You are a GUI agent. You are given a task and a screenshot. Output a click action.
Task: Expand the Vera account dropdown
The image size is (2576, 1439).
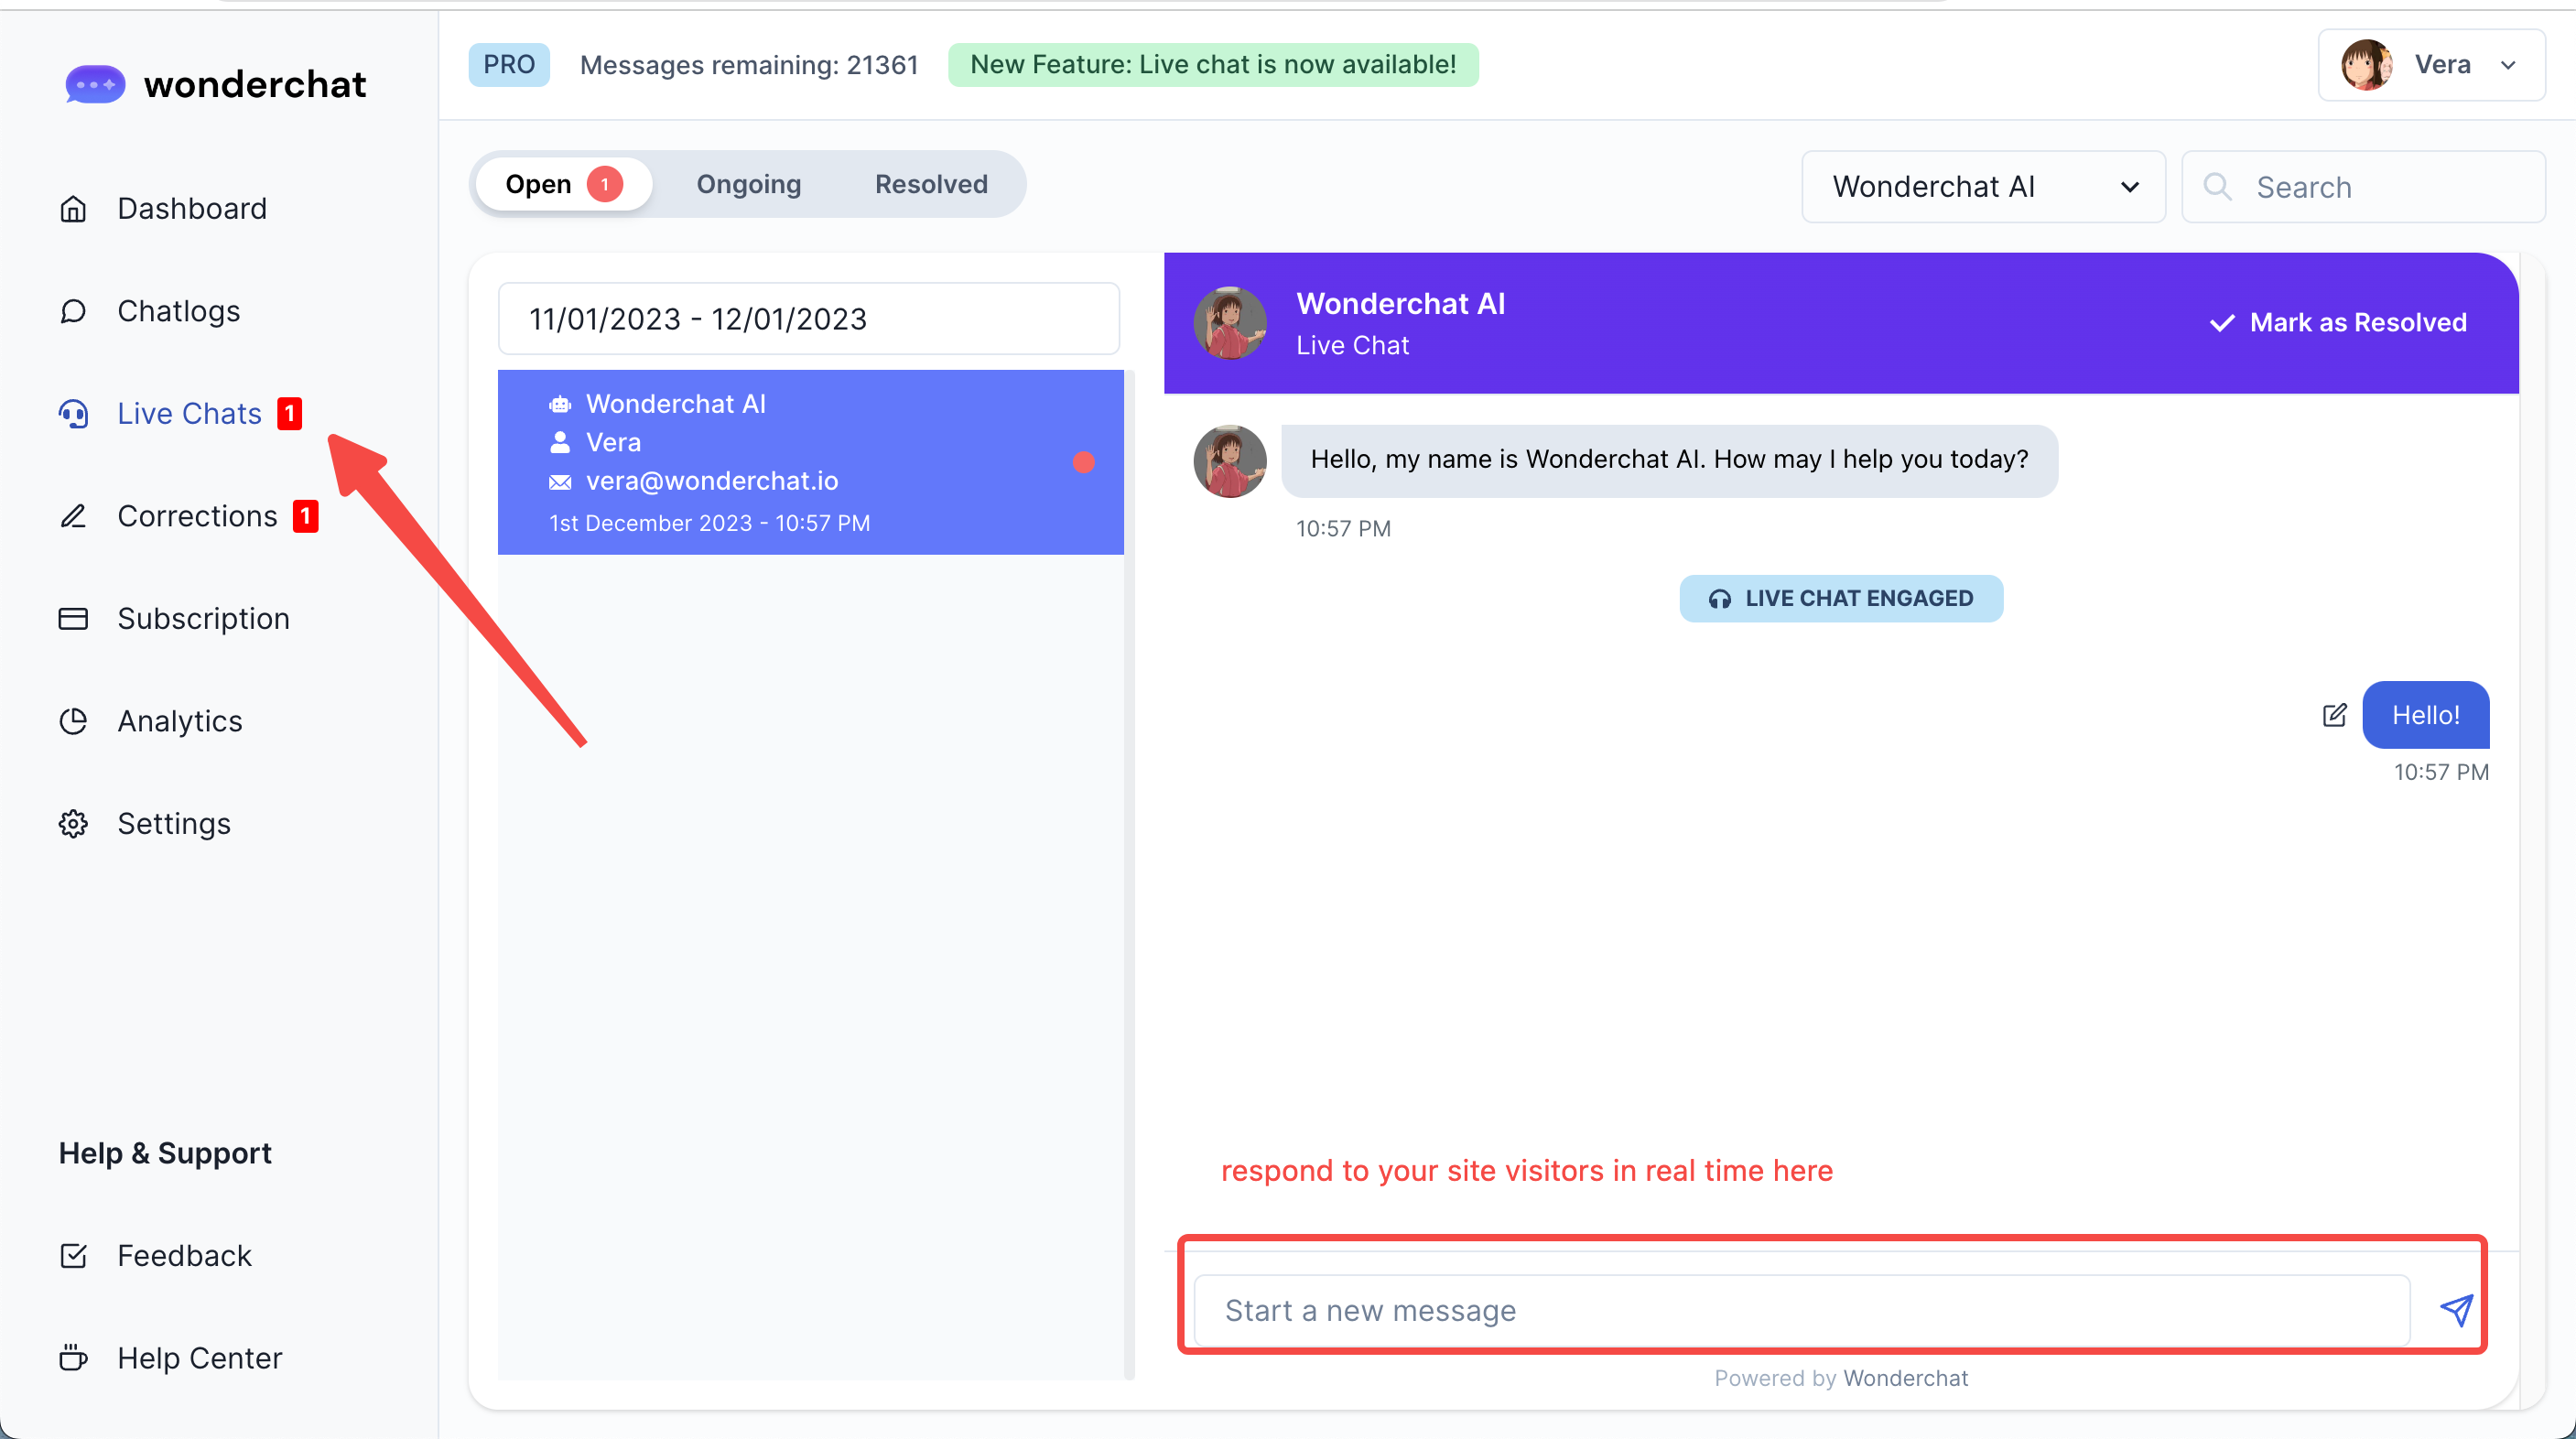click(2431, 65)
